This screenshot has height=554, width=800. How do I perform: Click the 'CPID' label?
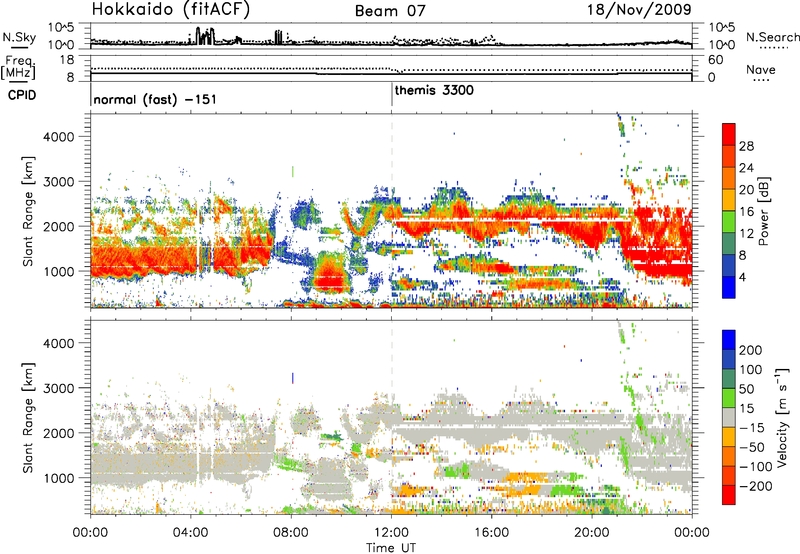22,95
